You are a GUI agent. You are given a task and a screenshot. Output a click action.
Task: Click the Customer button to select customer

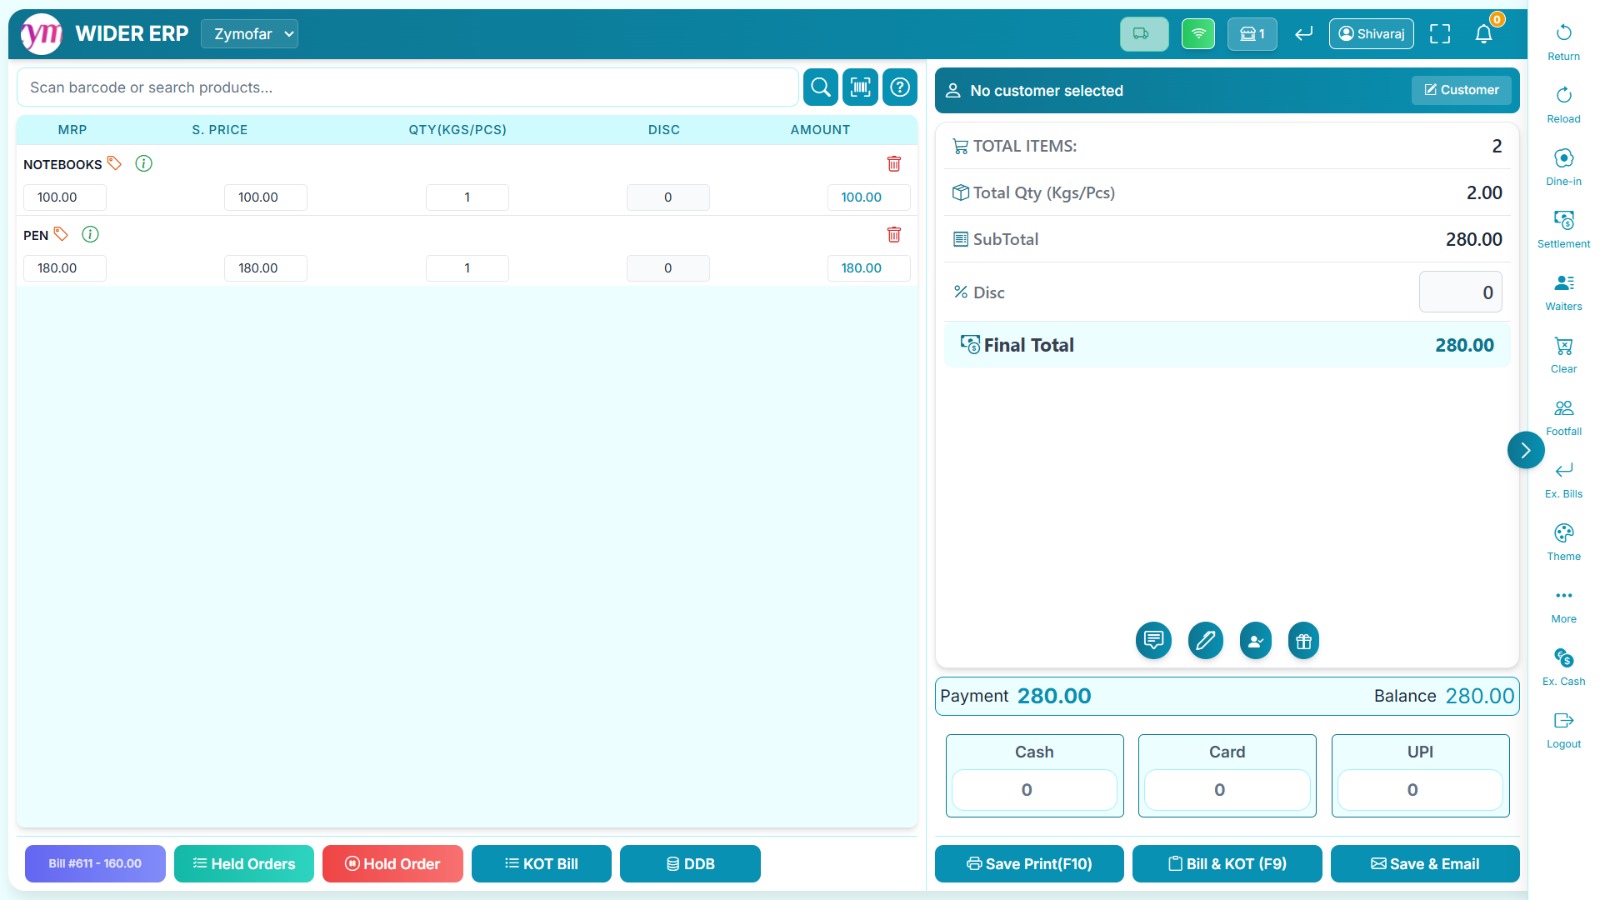click(1461, 89)
